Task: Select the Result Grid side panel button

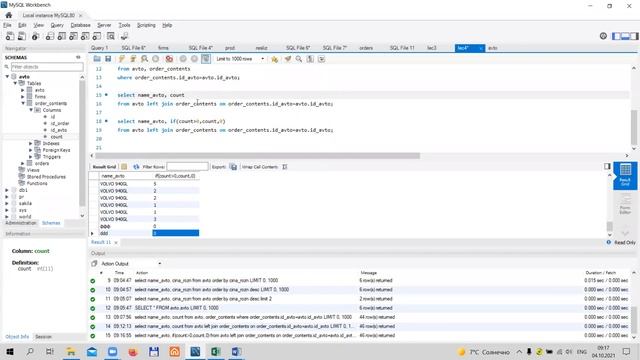Action: (625, 175)
